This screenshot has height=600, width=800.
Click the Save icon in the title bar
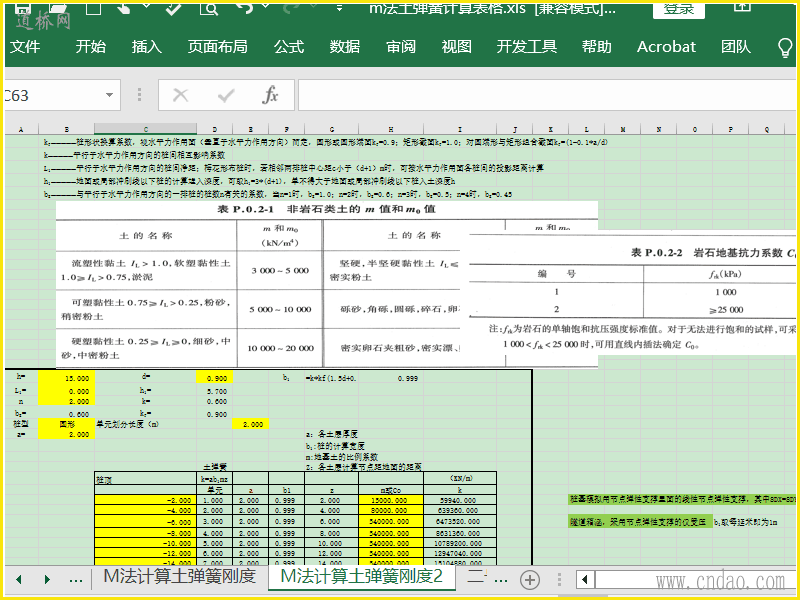(x=23, y=8)
